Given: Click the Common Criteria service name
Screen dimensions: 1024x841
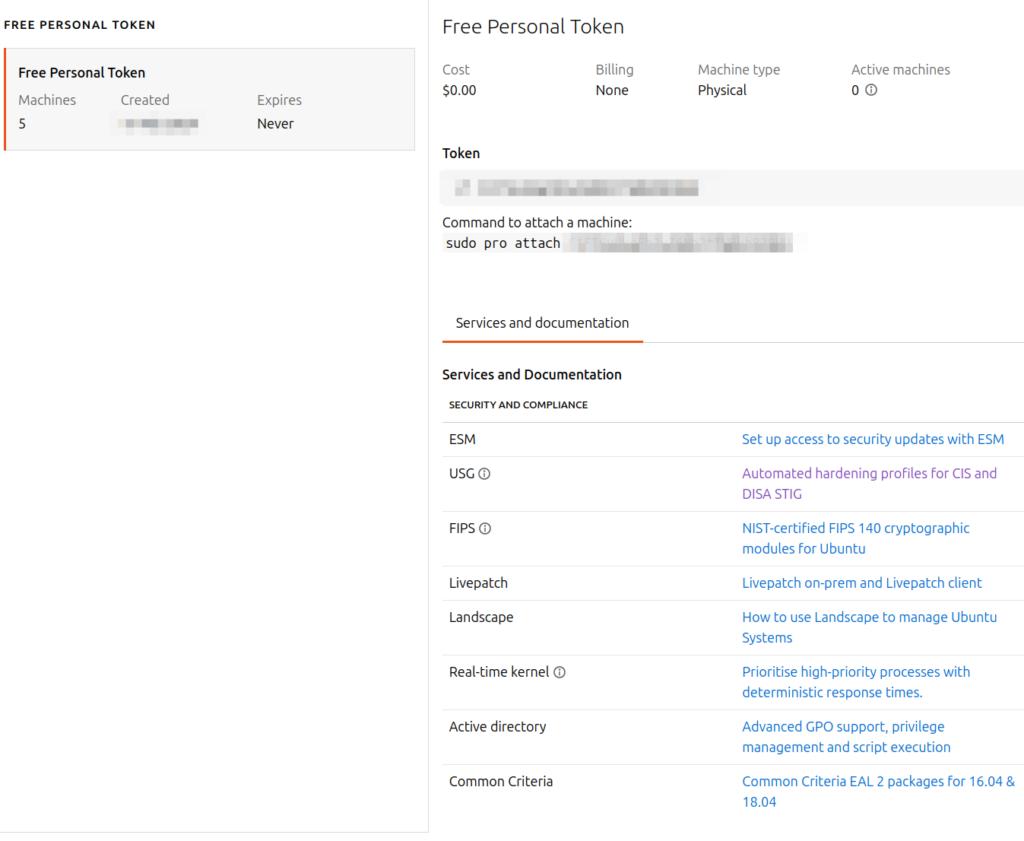Looking at the screenshot, I should coord(500,782).
